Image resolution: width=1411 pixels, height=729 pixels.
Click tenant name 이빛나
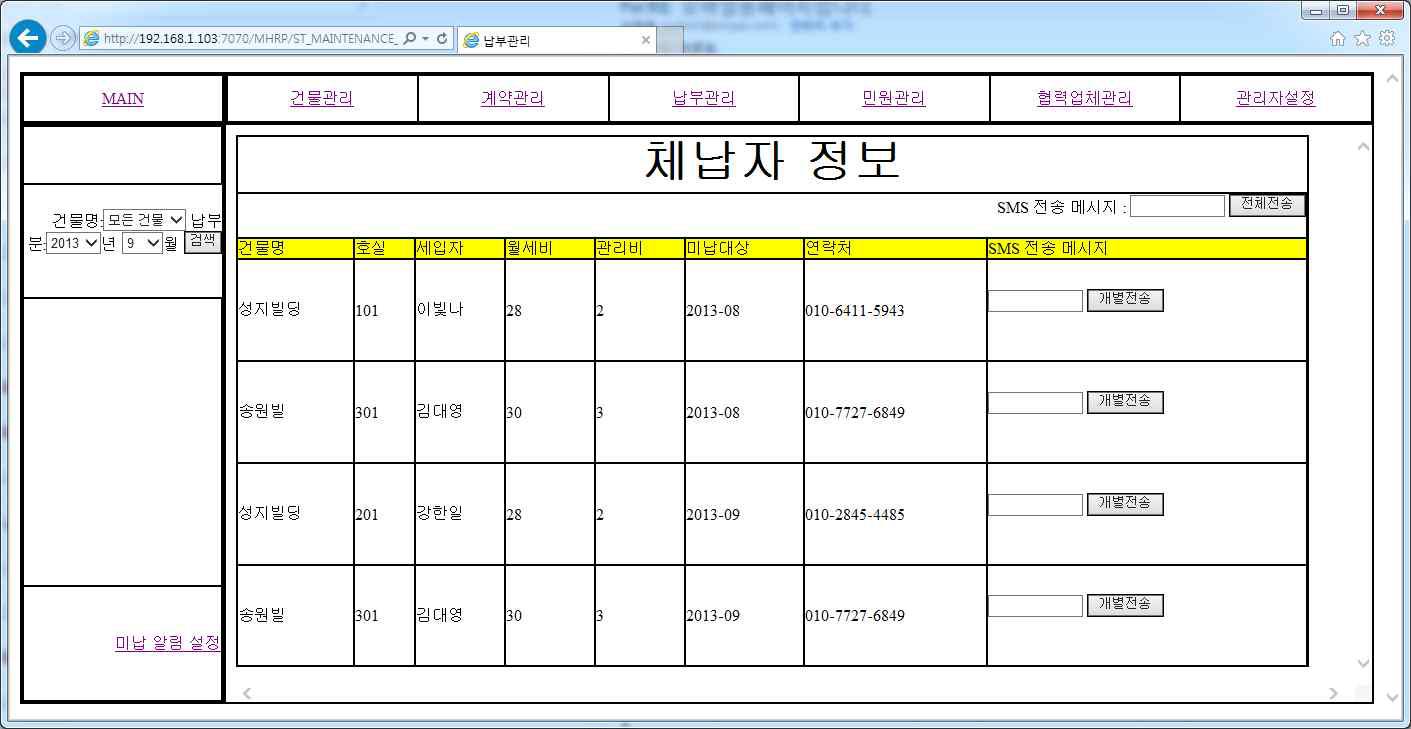[439, 310]
